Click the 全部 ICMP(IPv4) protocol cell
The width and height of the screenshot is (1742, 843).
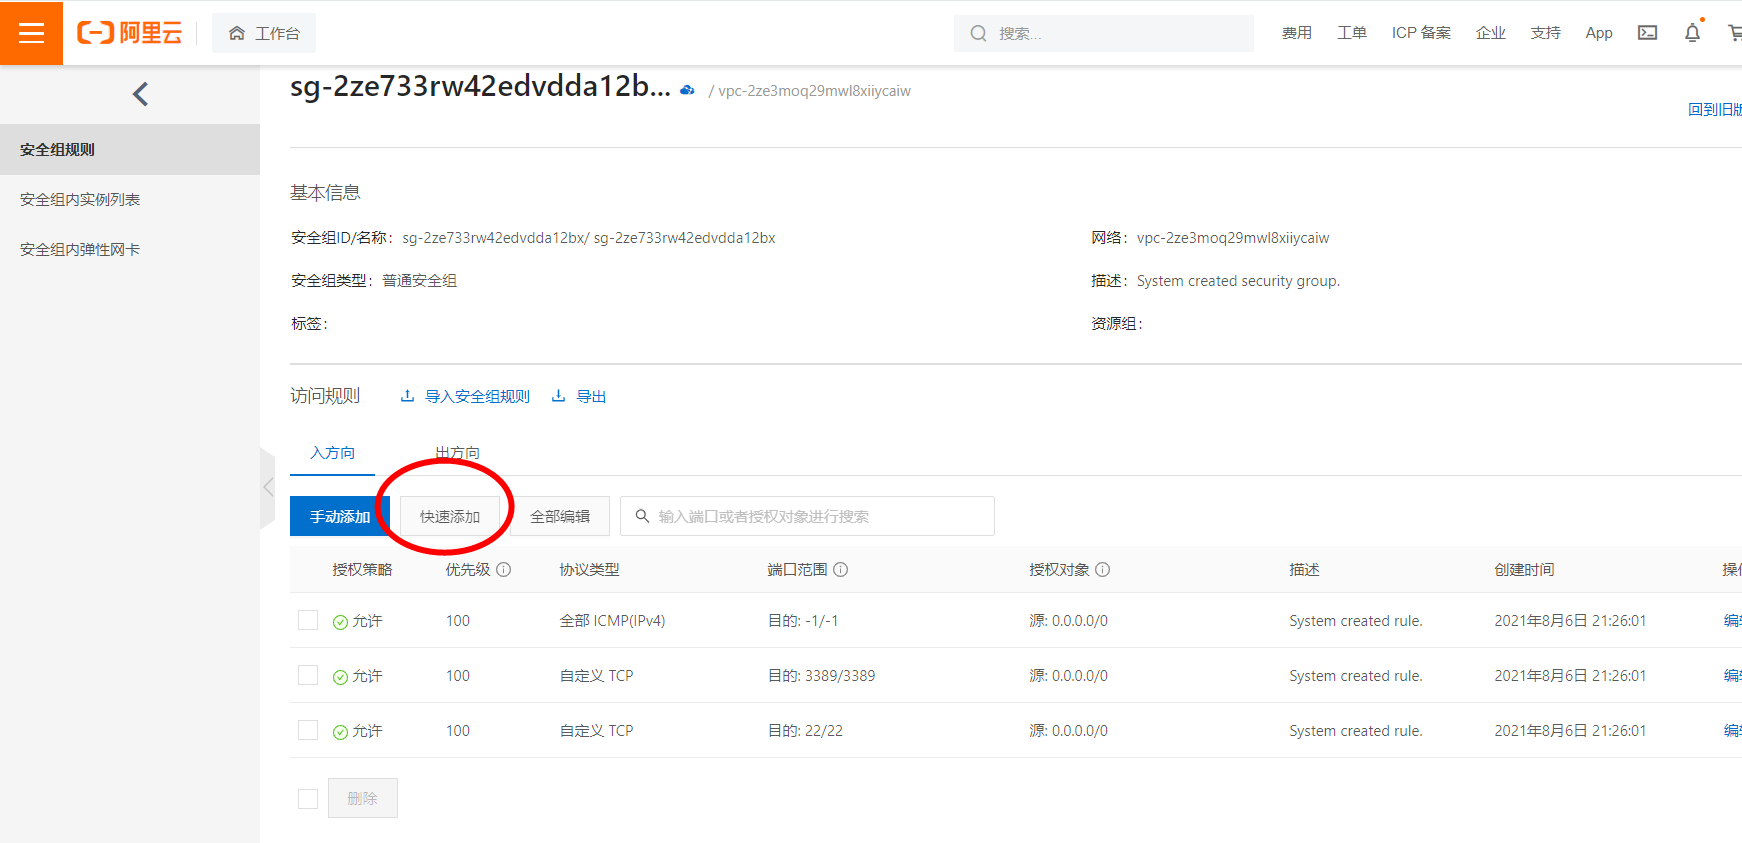click(612, 621)
